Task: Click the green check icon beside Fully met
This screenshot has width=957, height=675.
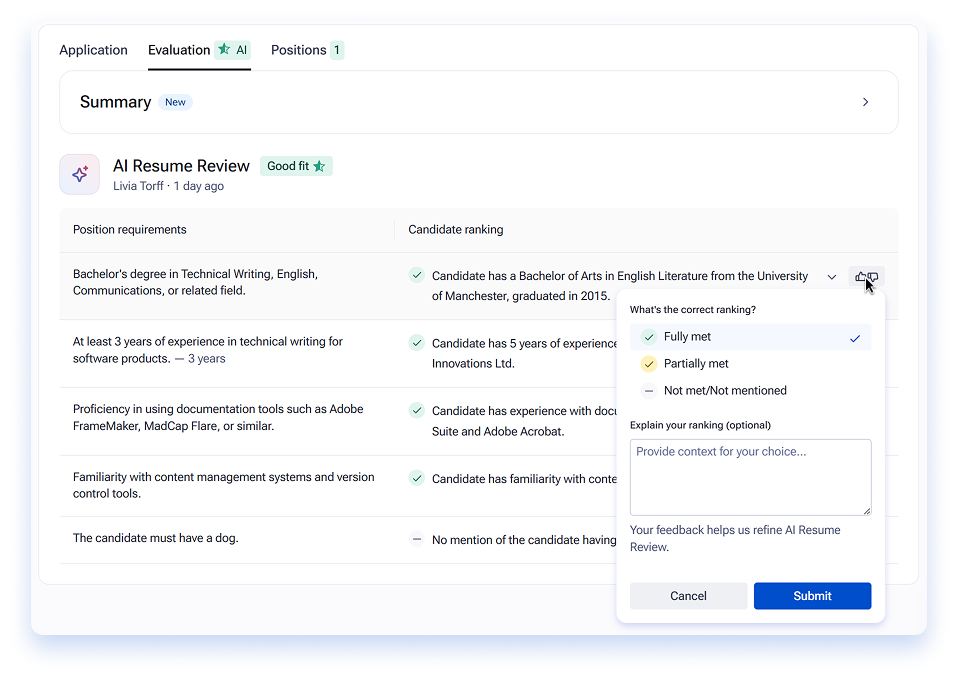Action: (x=649, y=337)
